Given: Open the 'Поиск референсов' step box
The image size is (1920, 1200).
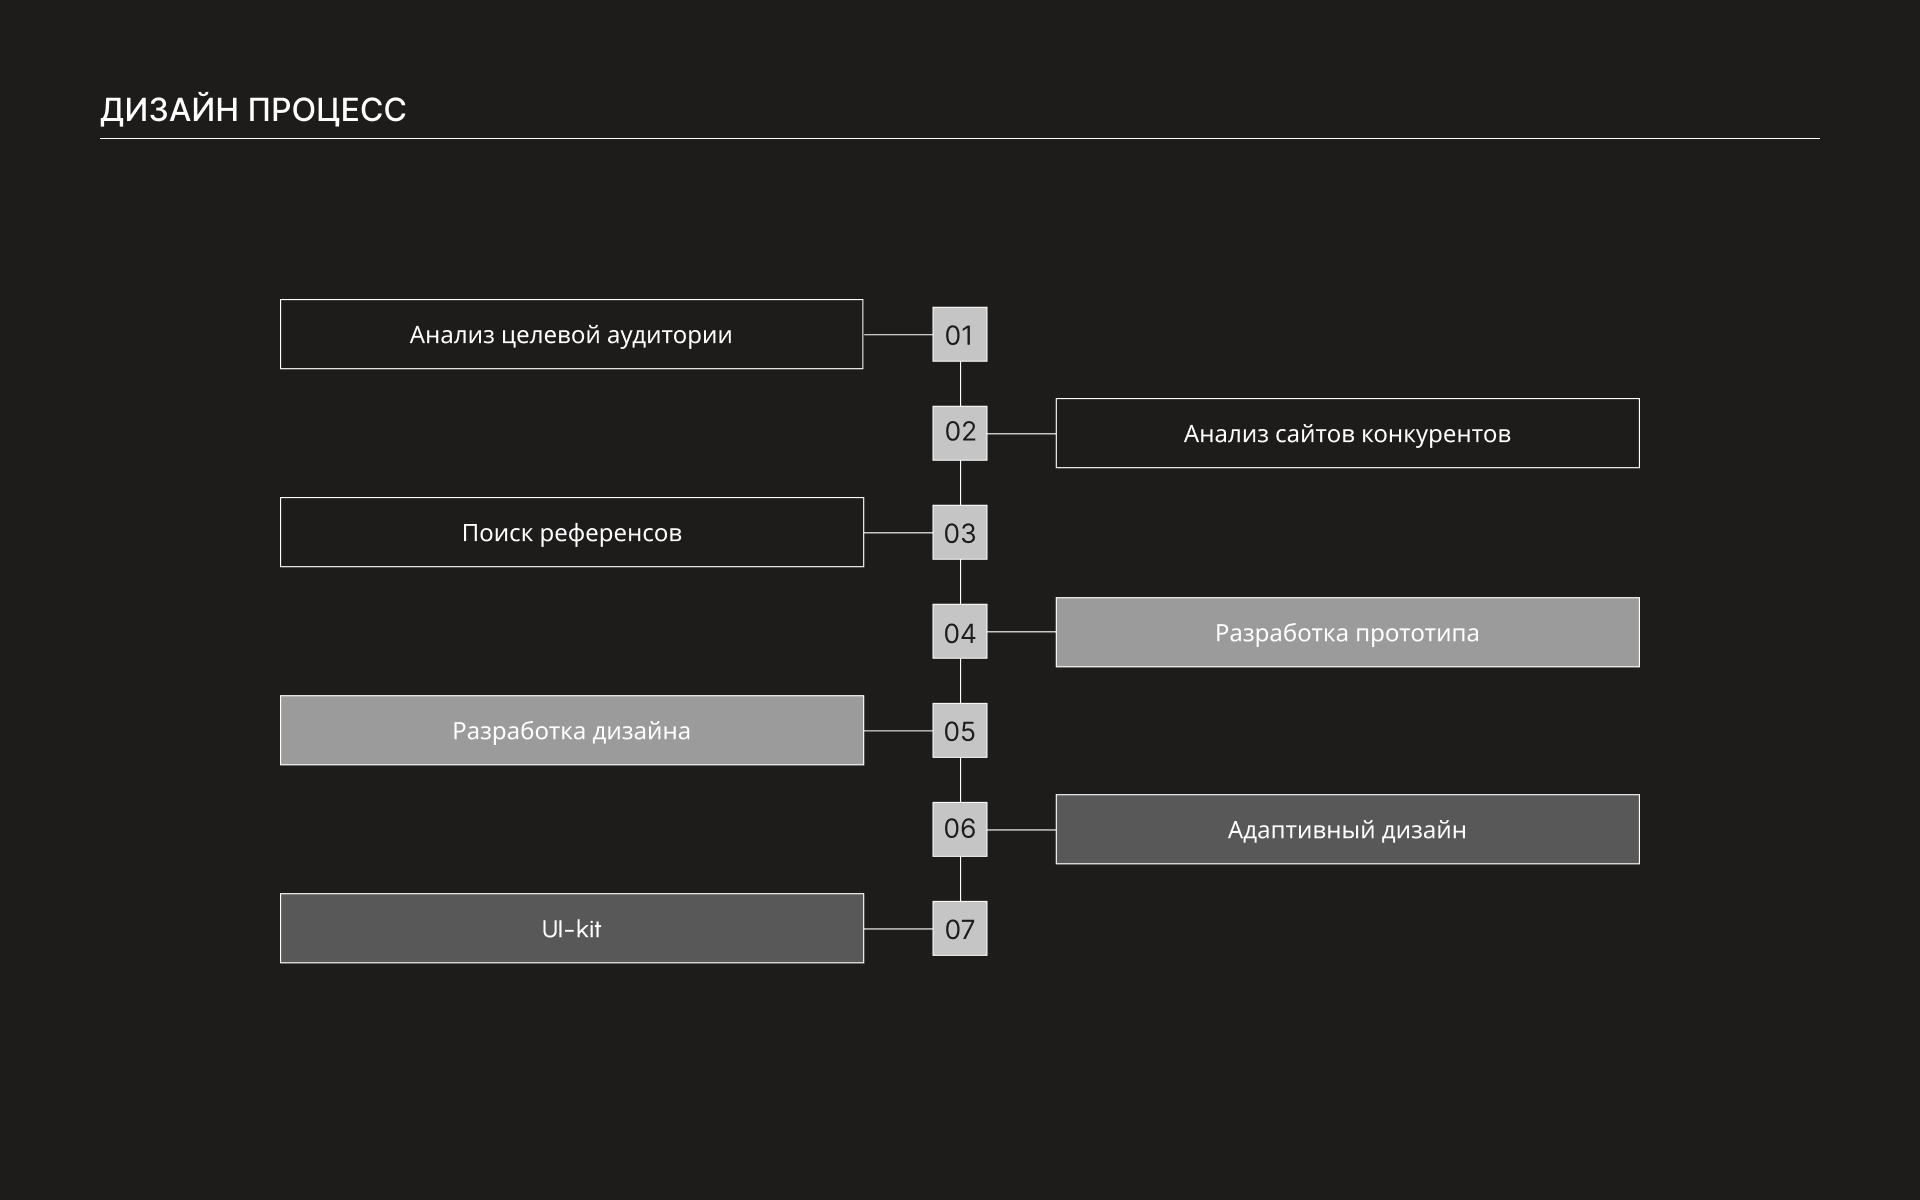Looking at the screenshot, I should (571, 532).
